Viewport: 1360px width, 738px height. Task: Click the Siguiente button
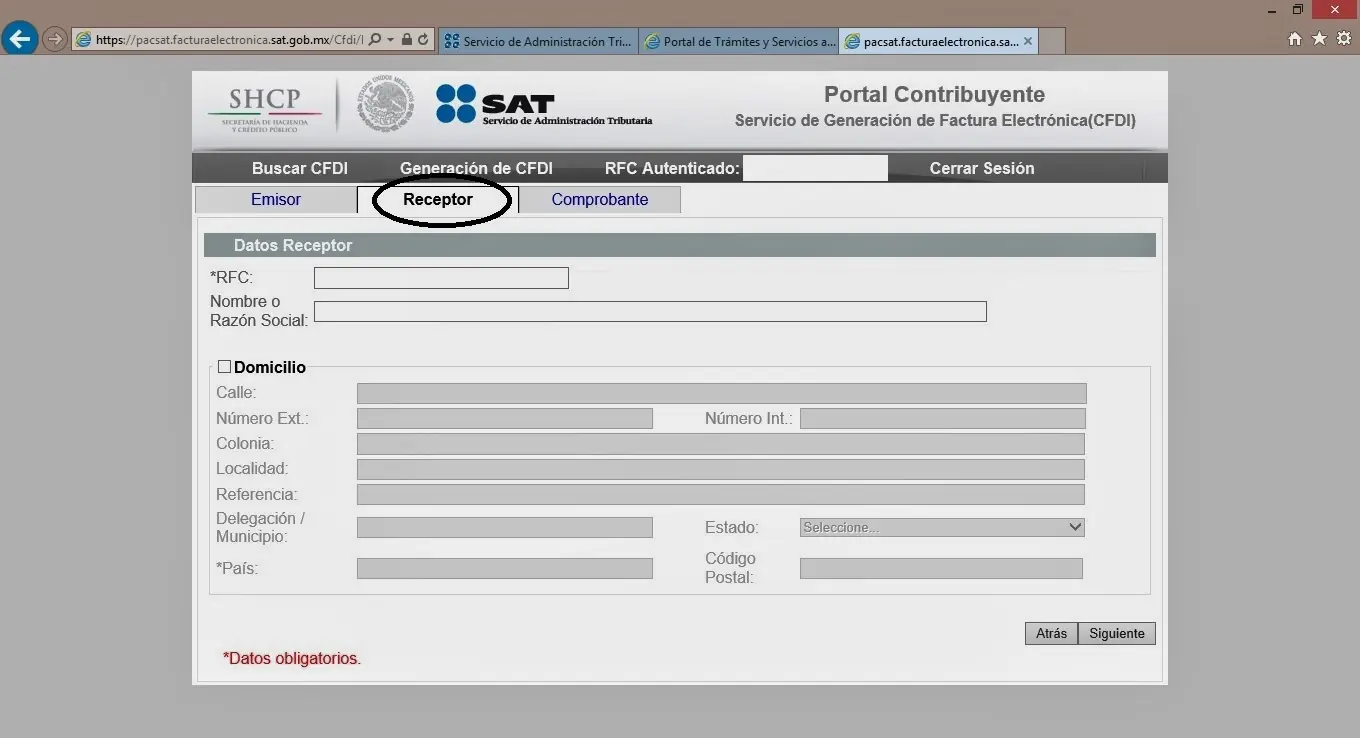click(x=1117, y=633)
